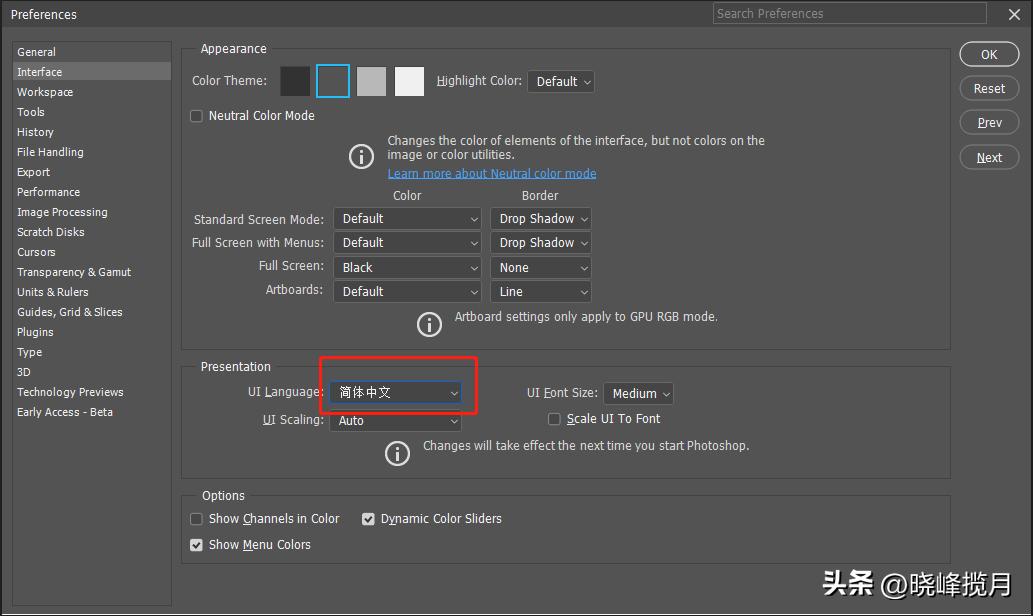
Task: Click the info icon about Photoshop restart notice
Action: (397, 453)
